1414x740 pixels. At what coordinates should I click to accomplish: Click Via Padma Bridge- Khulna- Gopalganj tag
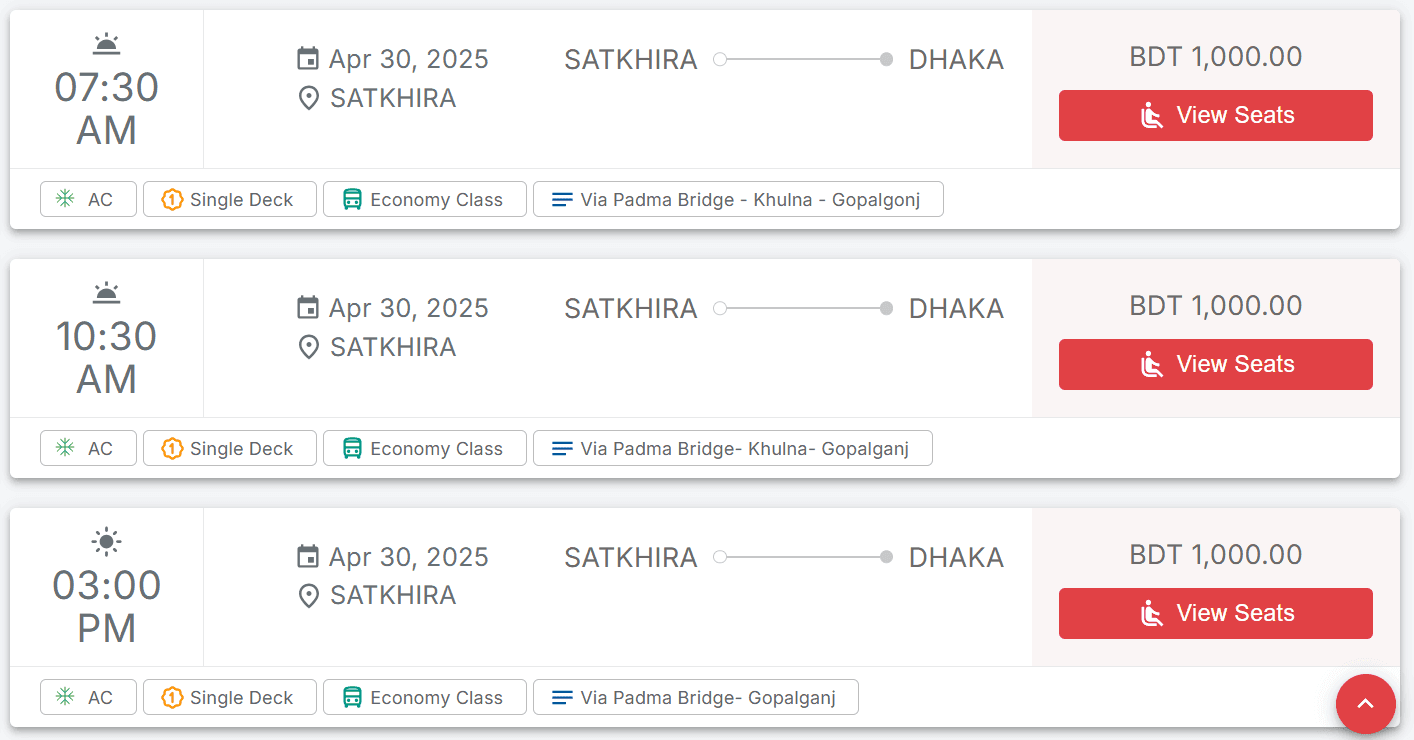732,448
